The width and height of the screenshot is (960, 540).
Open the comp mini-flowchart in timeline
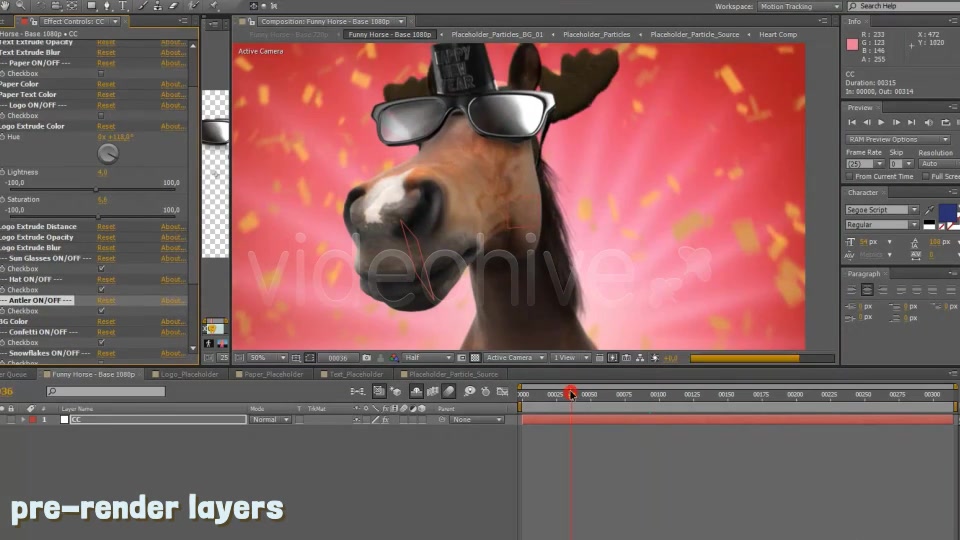[358, 391]
